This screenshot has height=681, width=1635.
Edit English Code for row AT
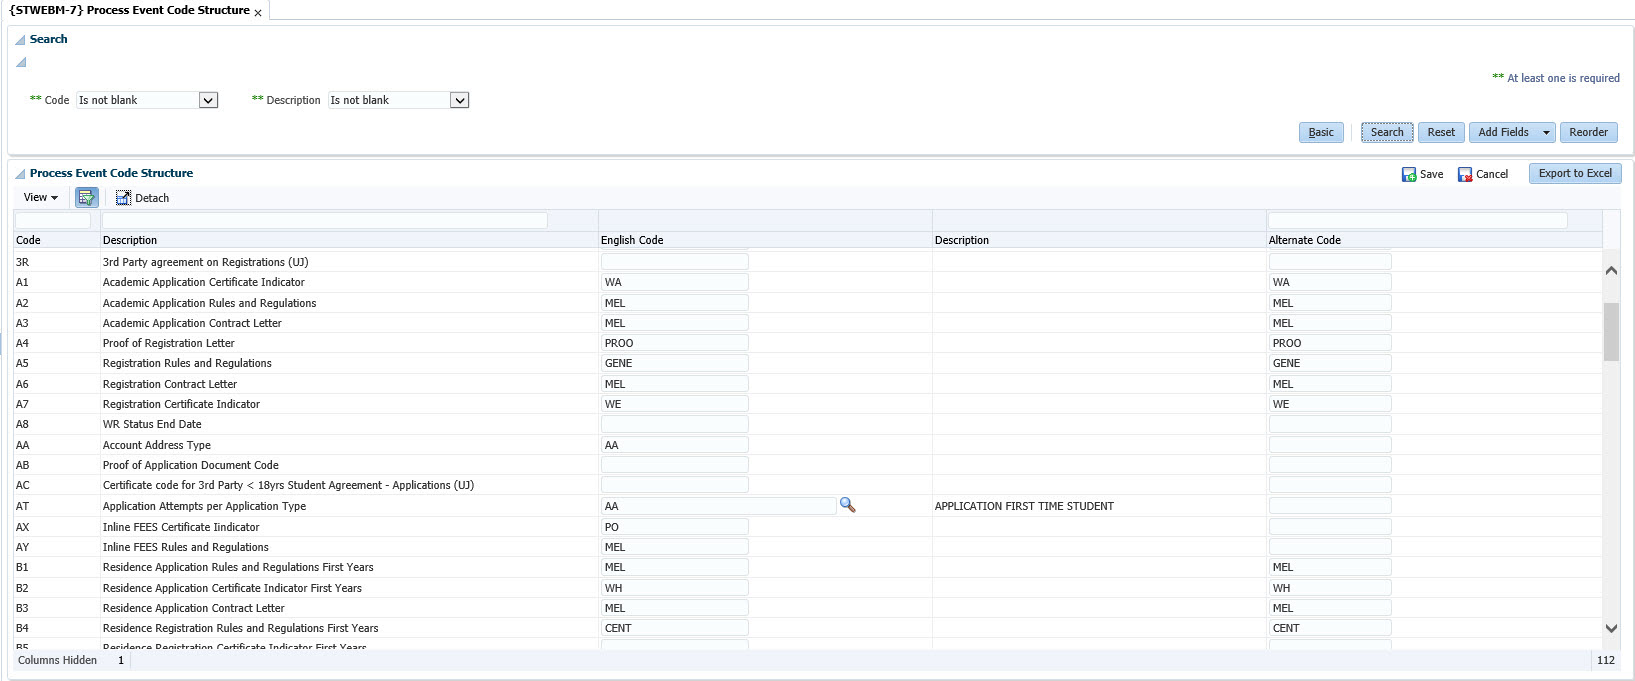point(718,506)
